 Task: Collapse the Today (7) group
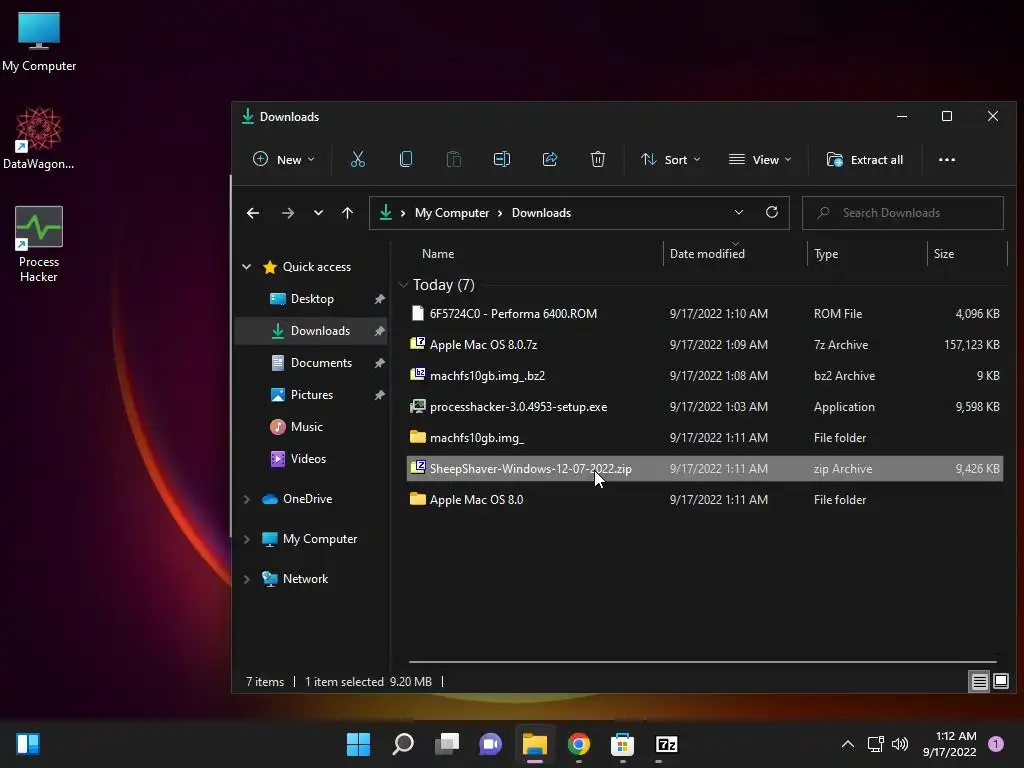(403, 285)
